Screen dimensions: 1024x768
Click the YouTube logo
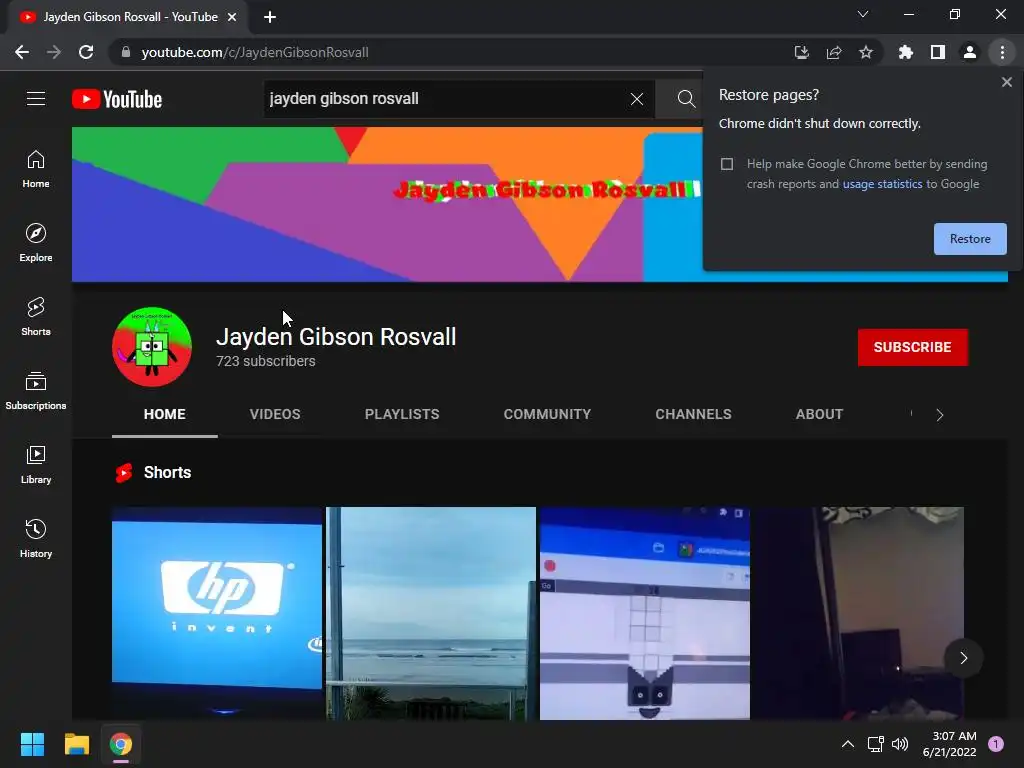coord(117,99)
